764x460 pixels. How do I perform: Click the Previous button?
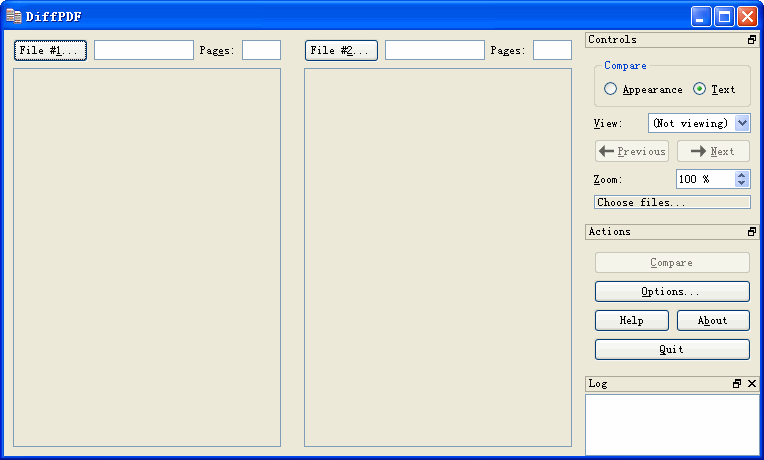[632, 151]
